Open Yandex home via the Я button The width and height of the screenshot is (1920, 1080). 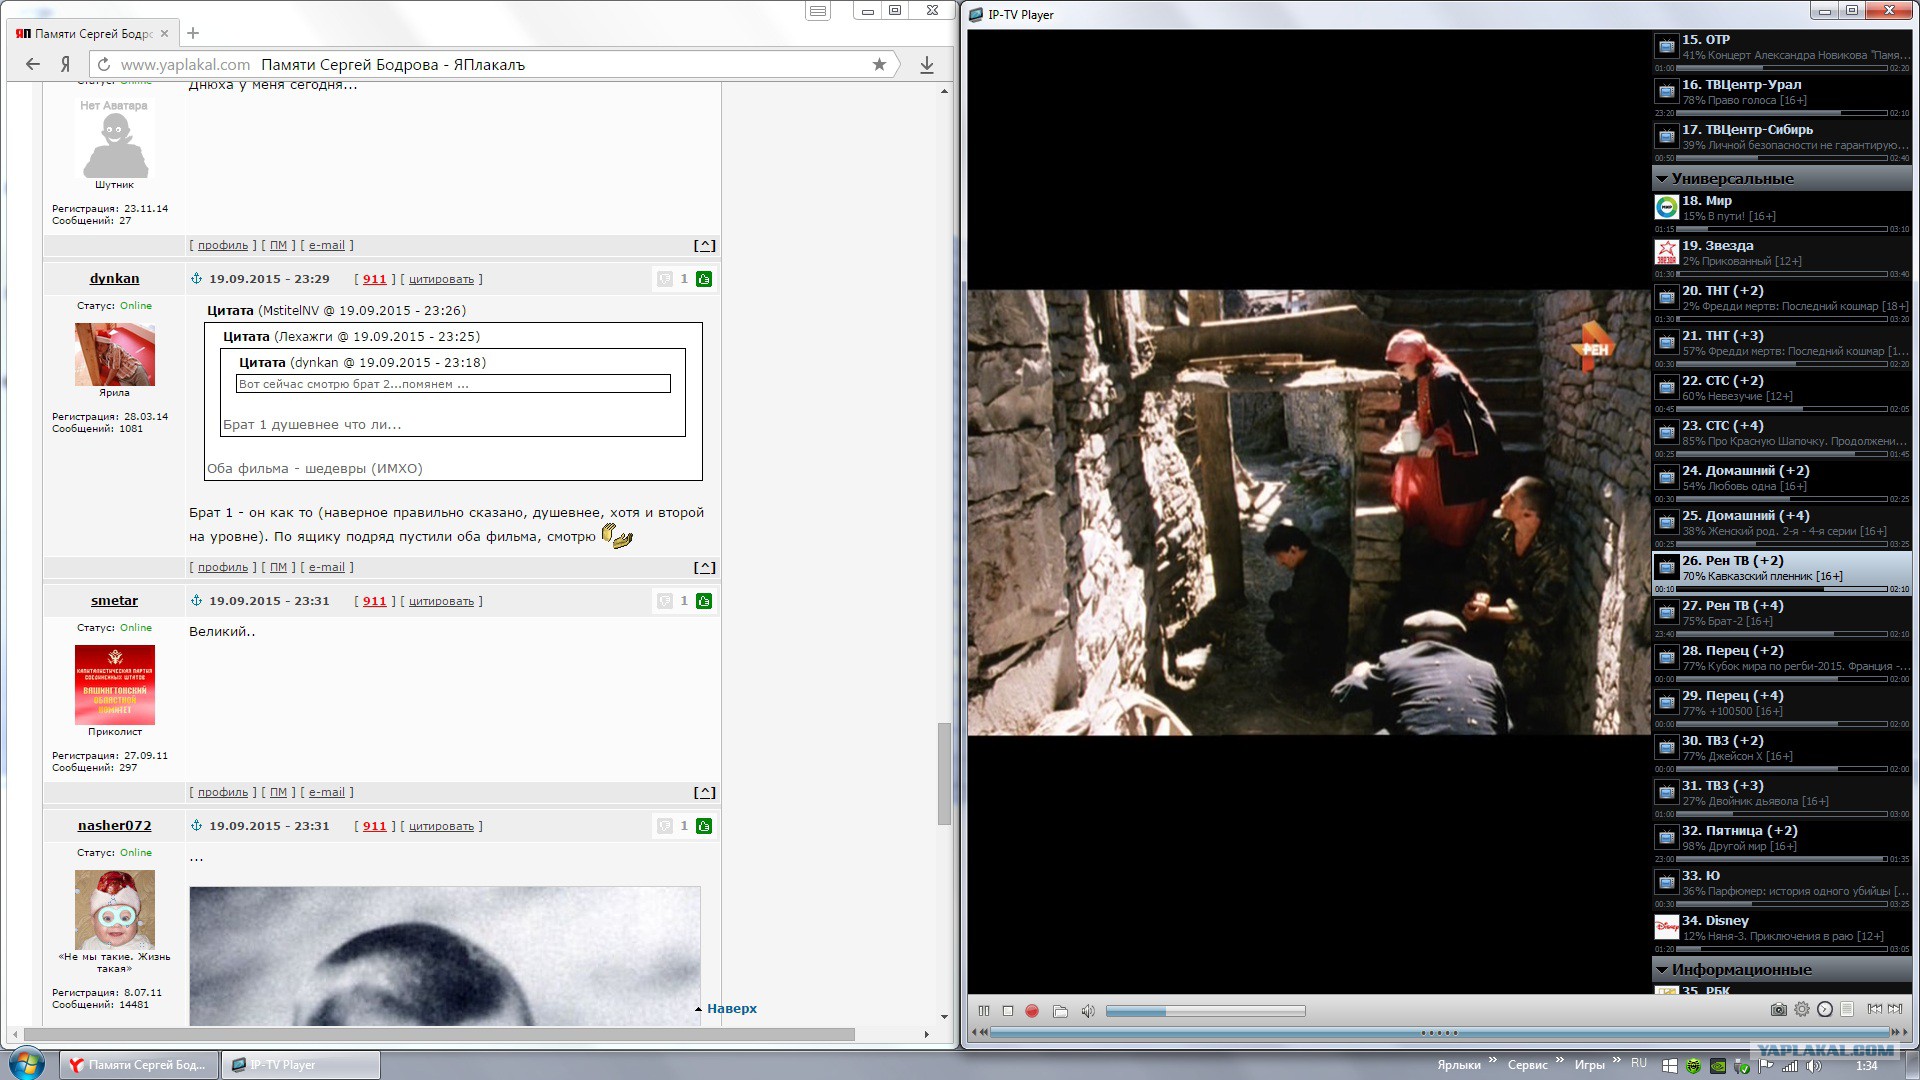[65, 64]
